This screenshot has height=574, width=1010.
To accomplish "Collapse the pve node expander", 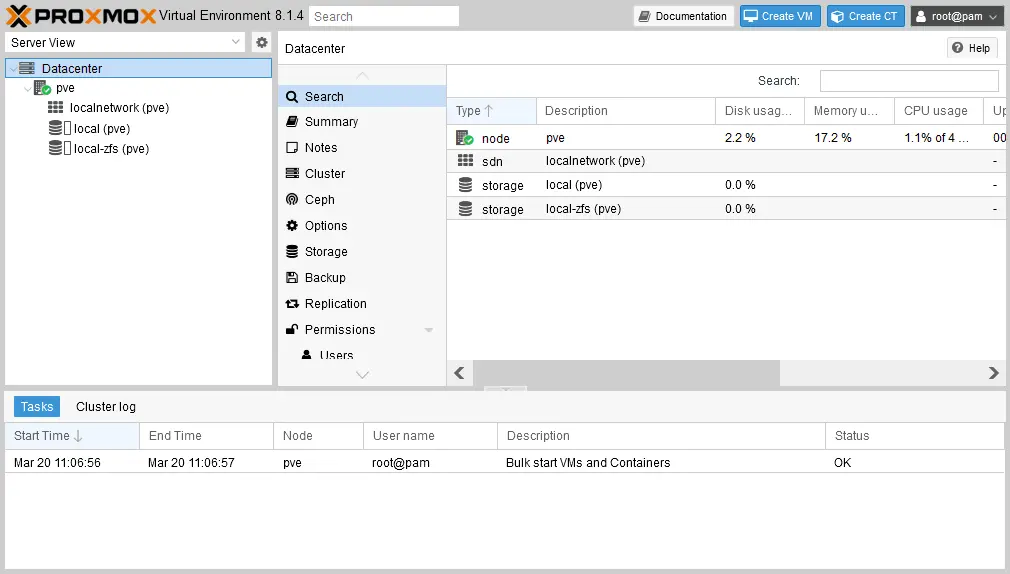I will coord(28,88).
